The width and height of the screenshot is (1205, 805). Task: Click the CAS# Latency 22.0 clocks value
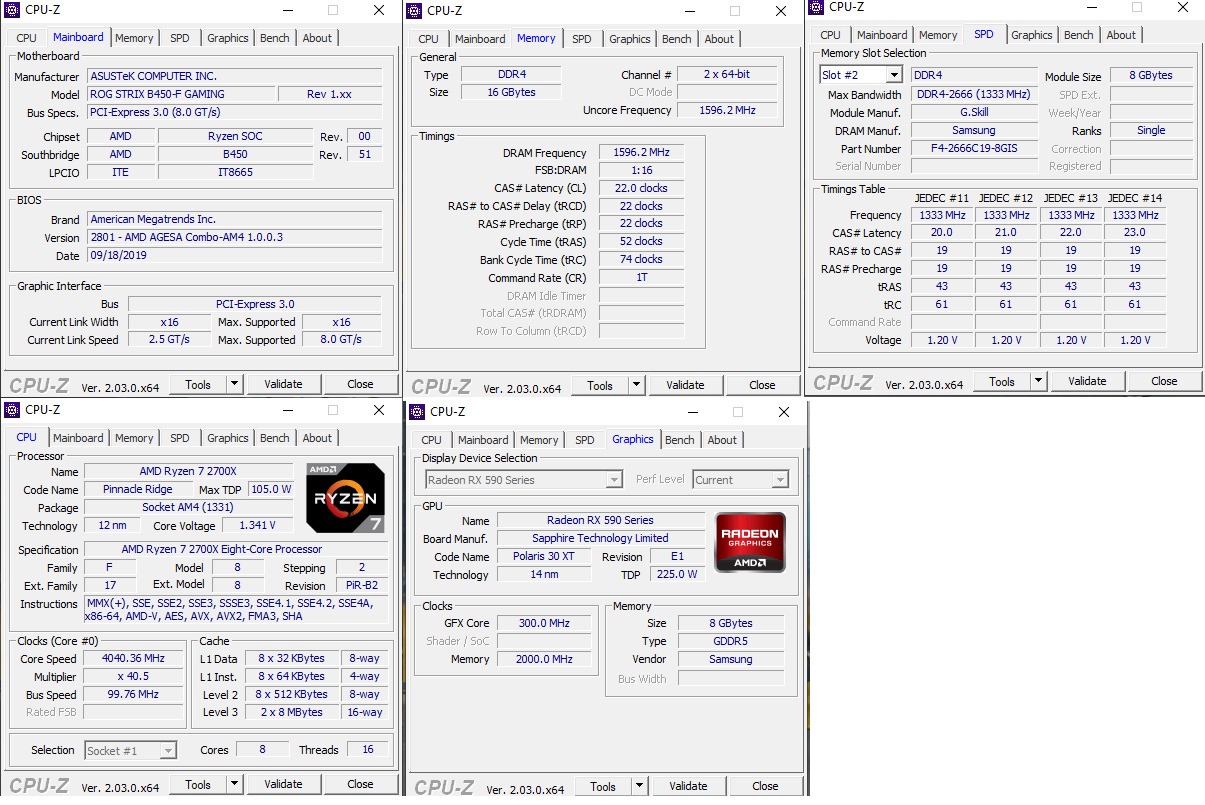[642, 188]
